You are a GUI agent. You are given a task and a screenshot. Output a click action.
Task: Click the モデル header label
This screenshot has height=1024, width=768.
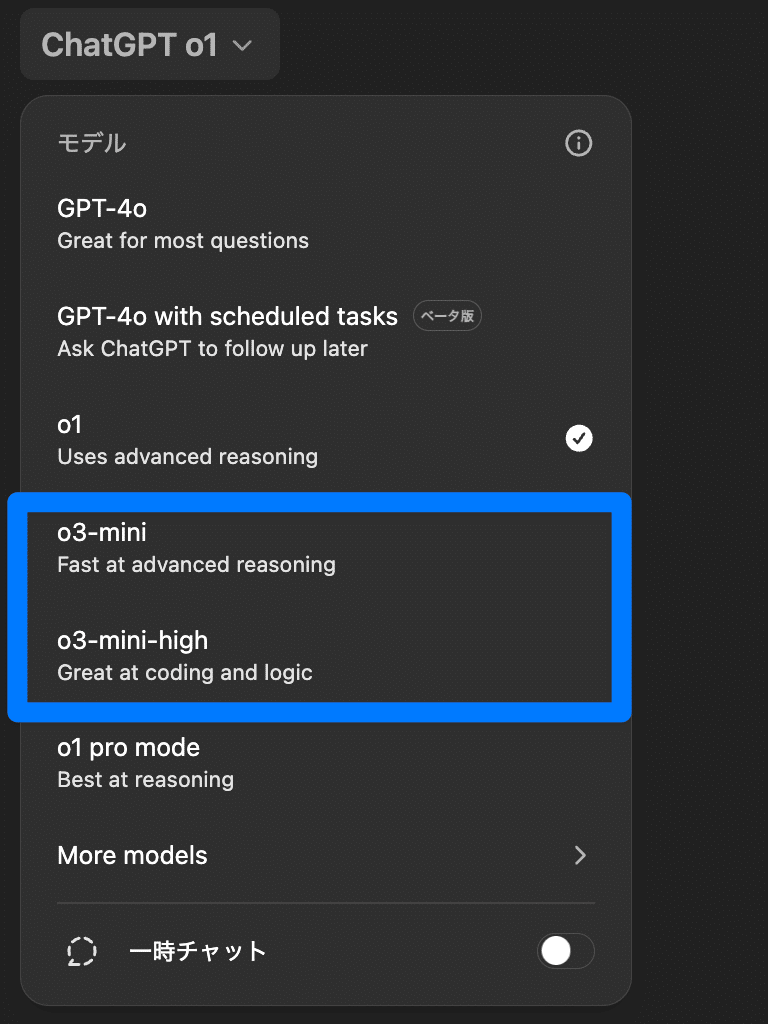(92, 143)
